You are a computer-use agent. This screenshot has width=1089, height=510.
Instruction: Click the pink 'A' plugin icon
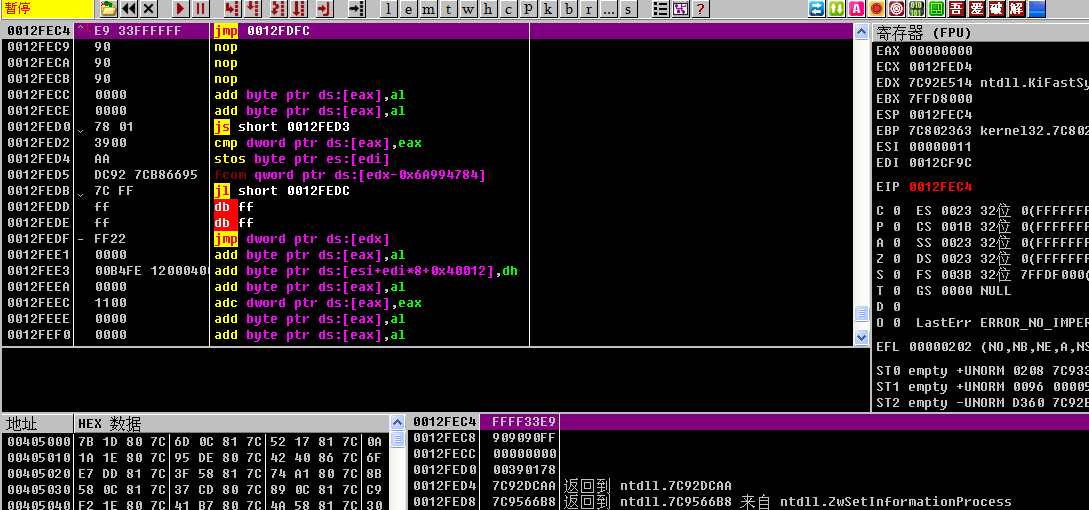pos(856,9)
